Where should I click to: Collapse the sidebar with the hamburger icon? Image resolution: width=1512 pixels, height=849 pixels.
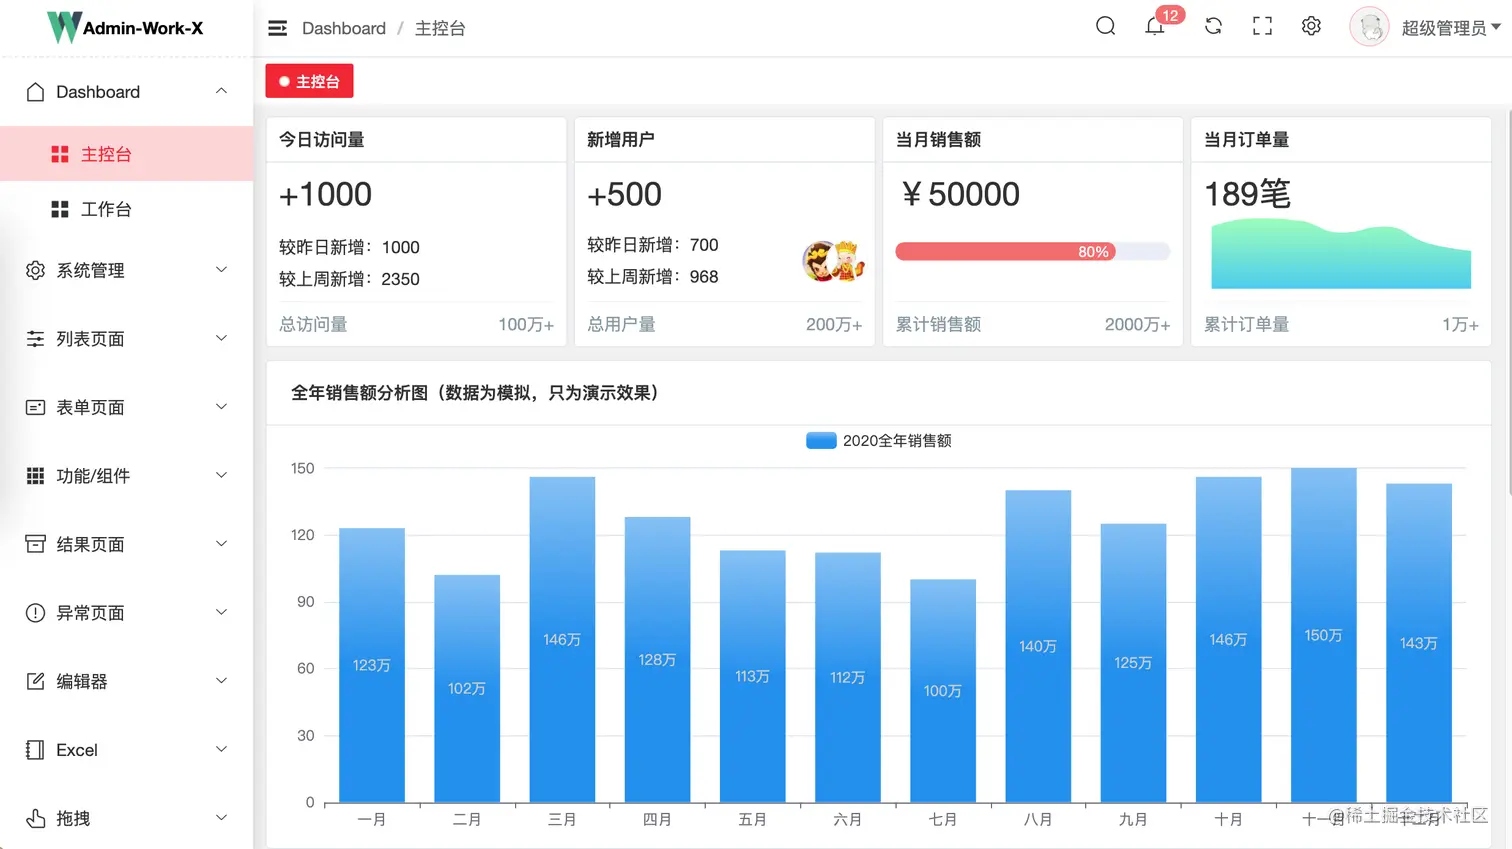click(277, 28)
